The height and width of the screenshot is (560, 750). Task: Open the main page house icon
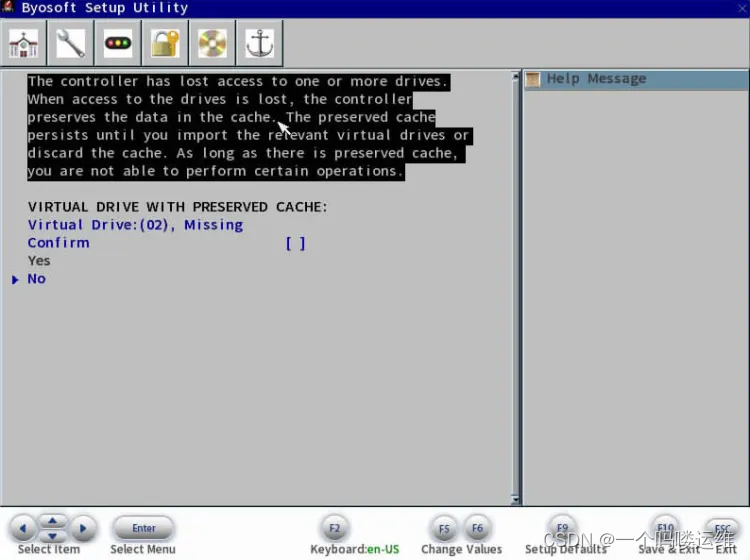tap(23, 44)
